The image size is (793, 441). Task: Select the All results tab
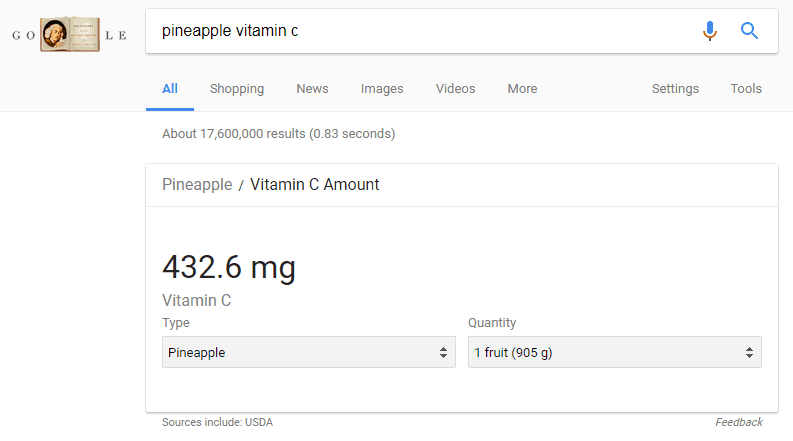click(169, 89)
